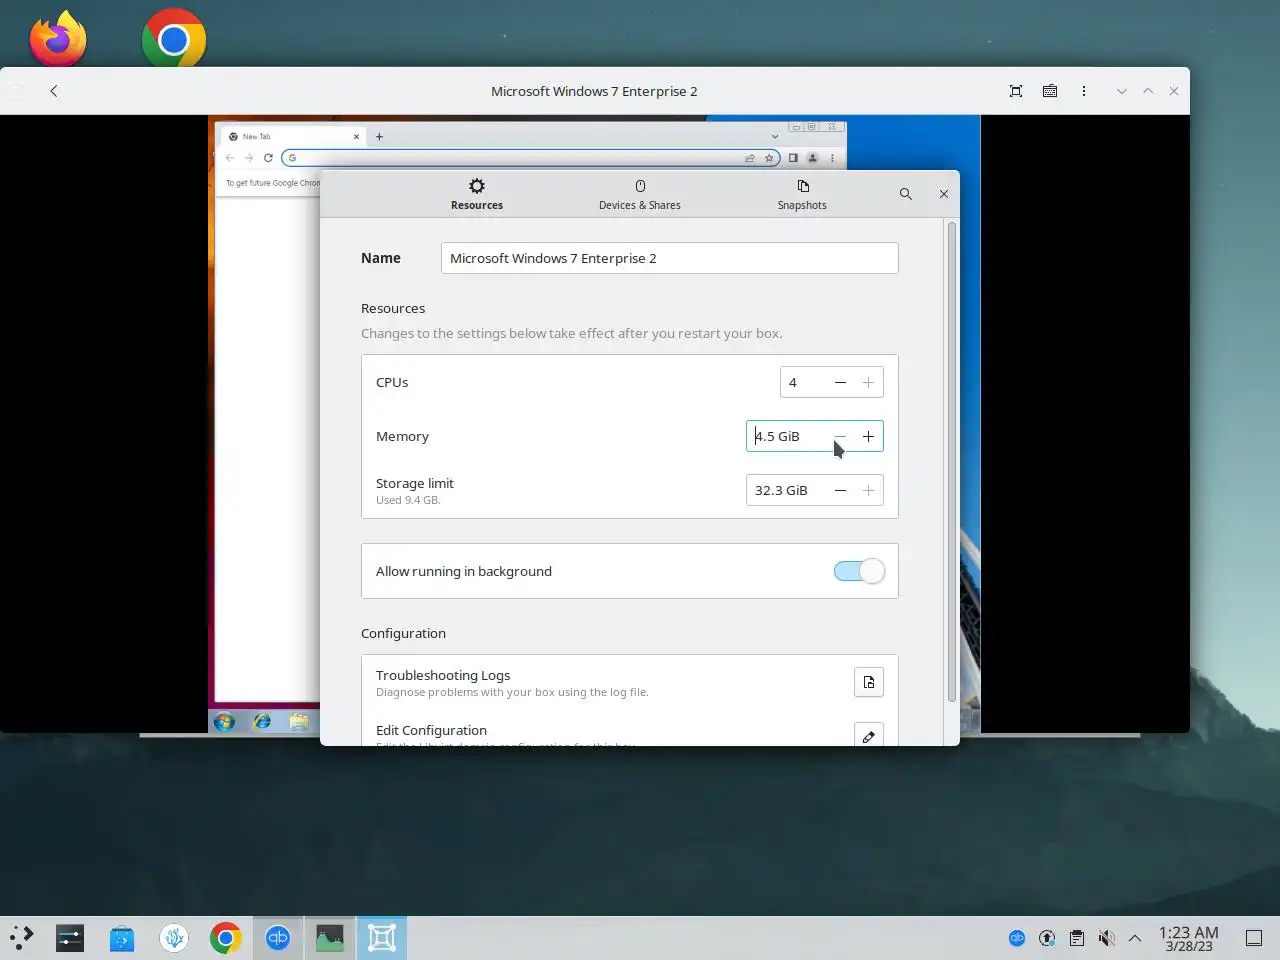Image resolution: width=1280 pixels, height=960 pixels.
Task: Launch Chrome from the host taskbar
Action: 226,938
